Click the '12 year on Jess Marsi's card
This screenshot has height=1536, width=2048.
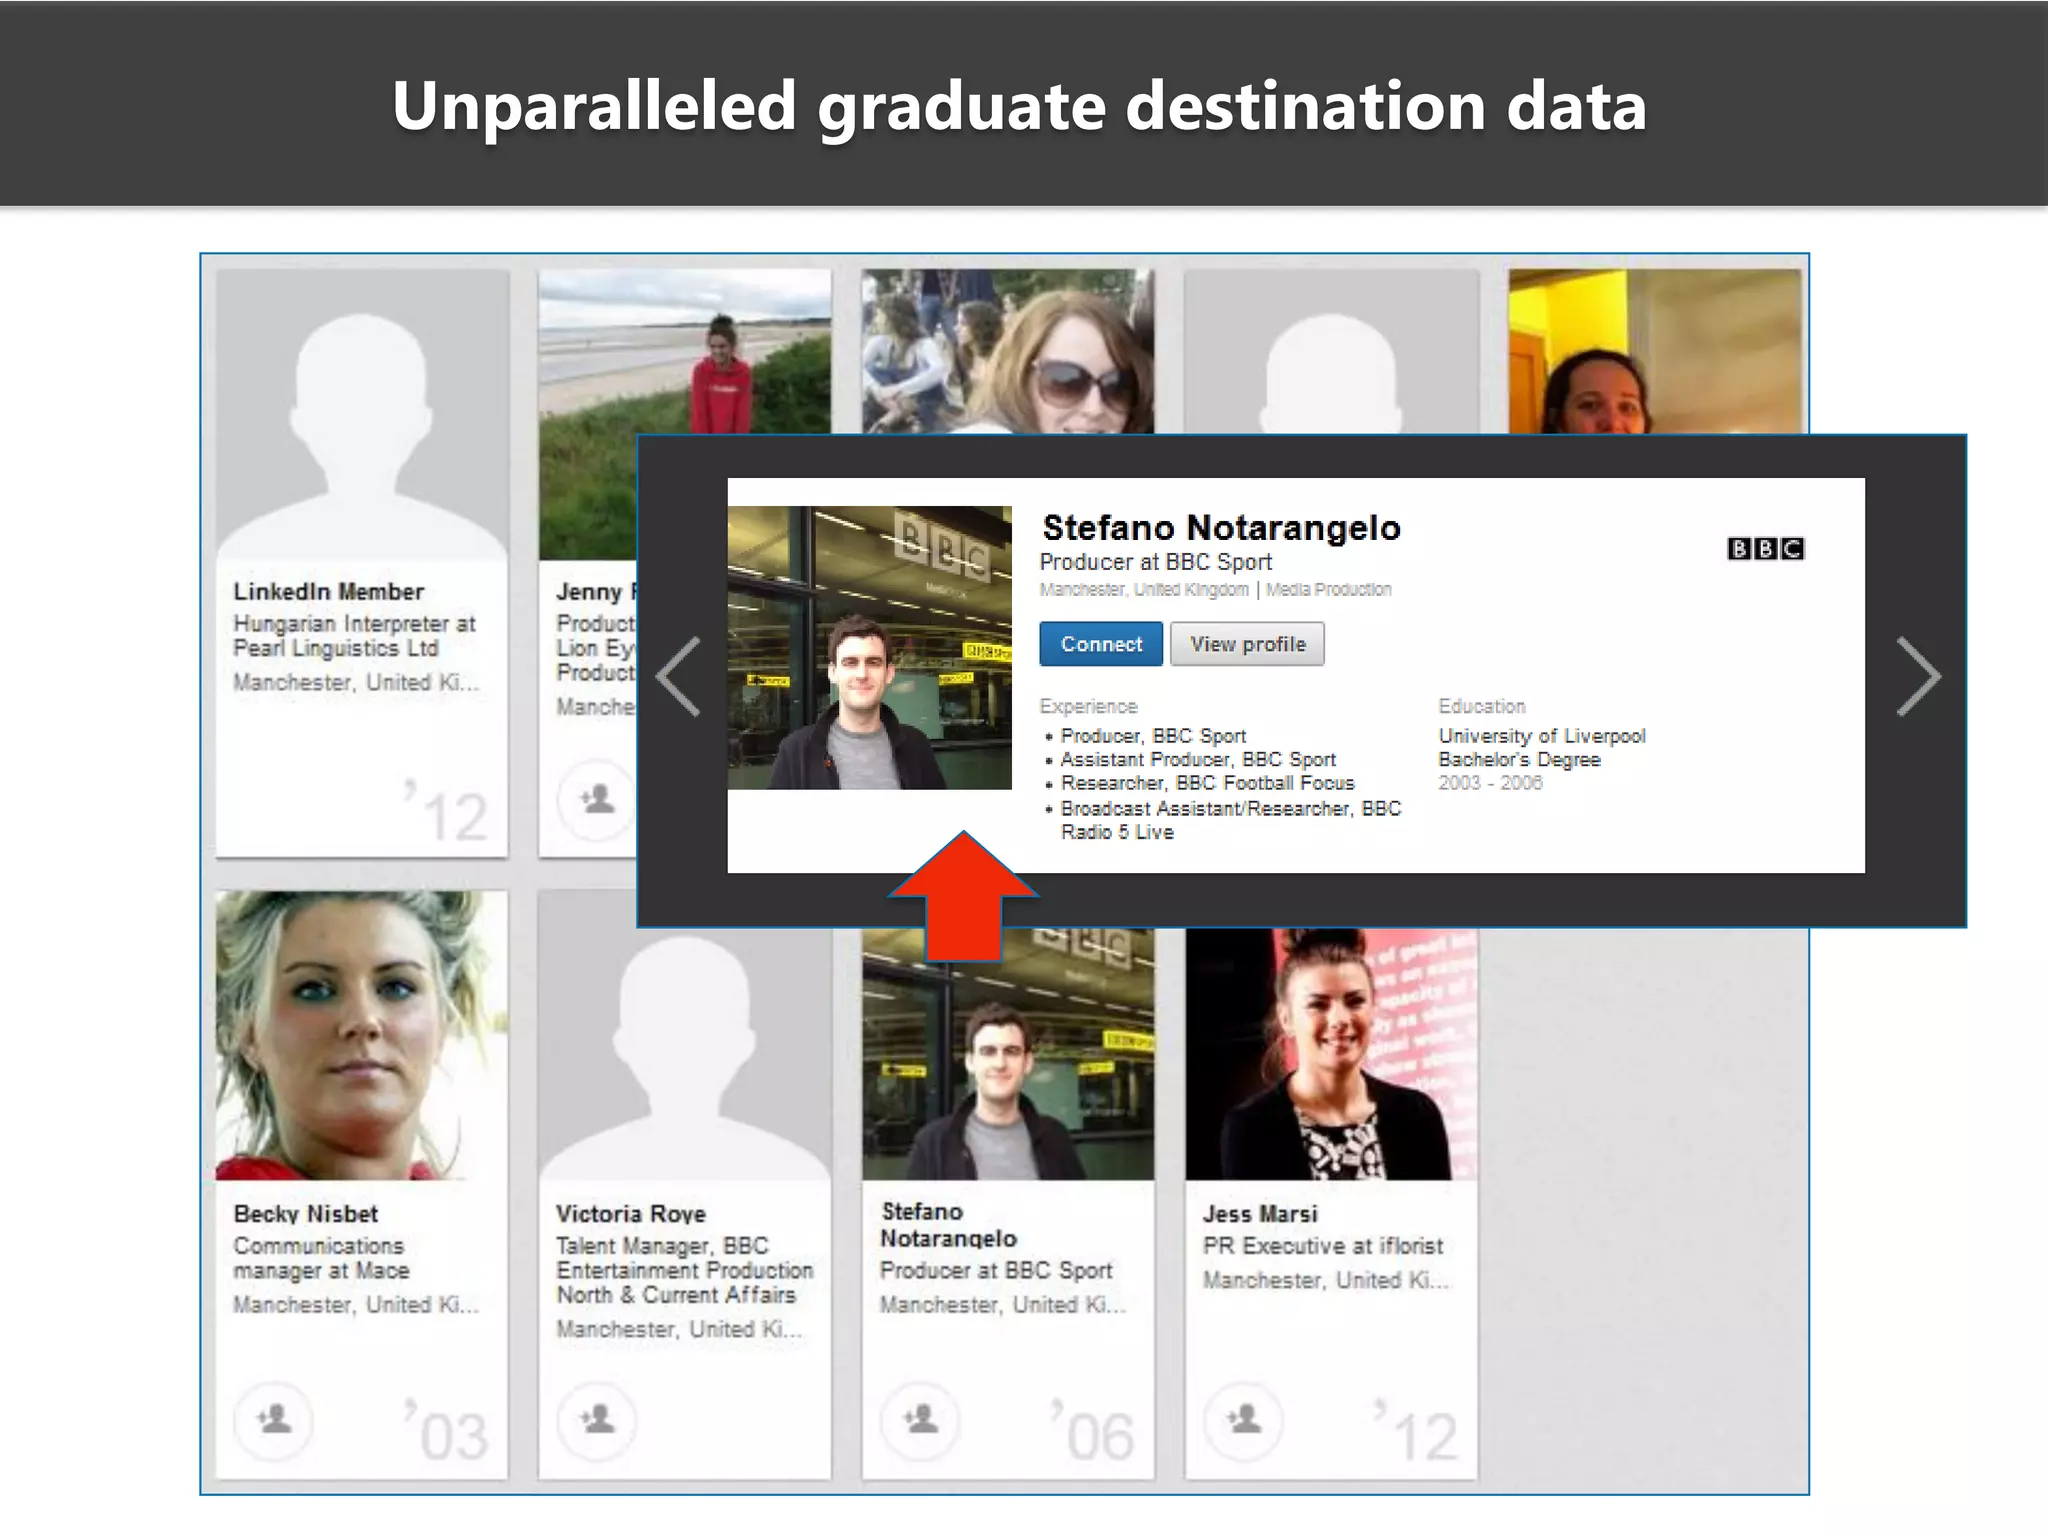(1416, 1432)
